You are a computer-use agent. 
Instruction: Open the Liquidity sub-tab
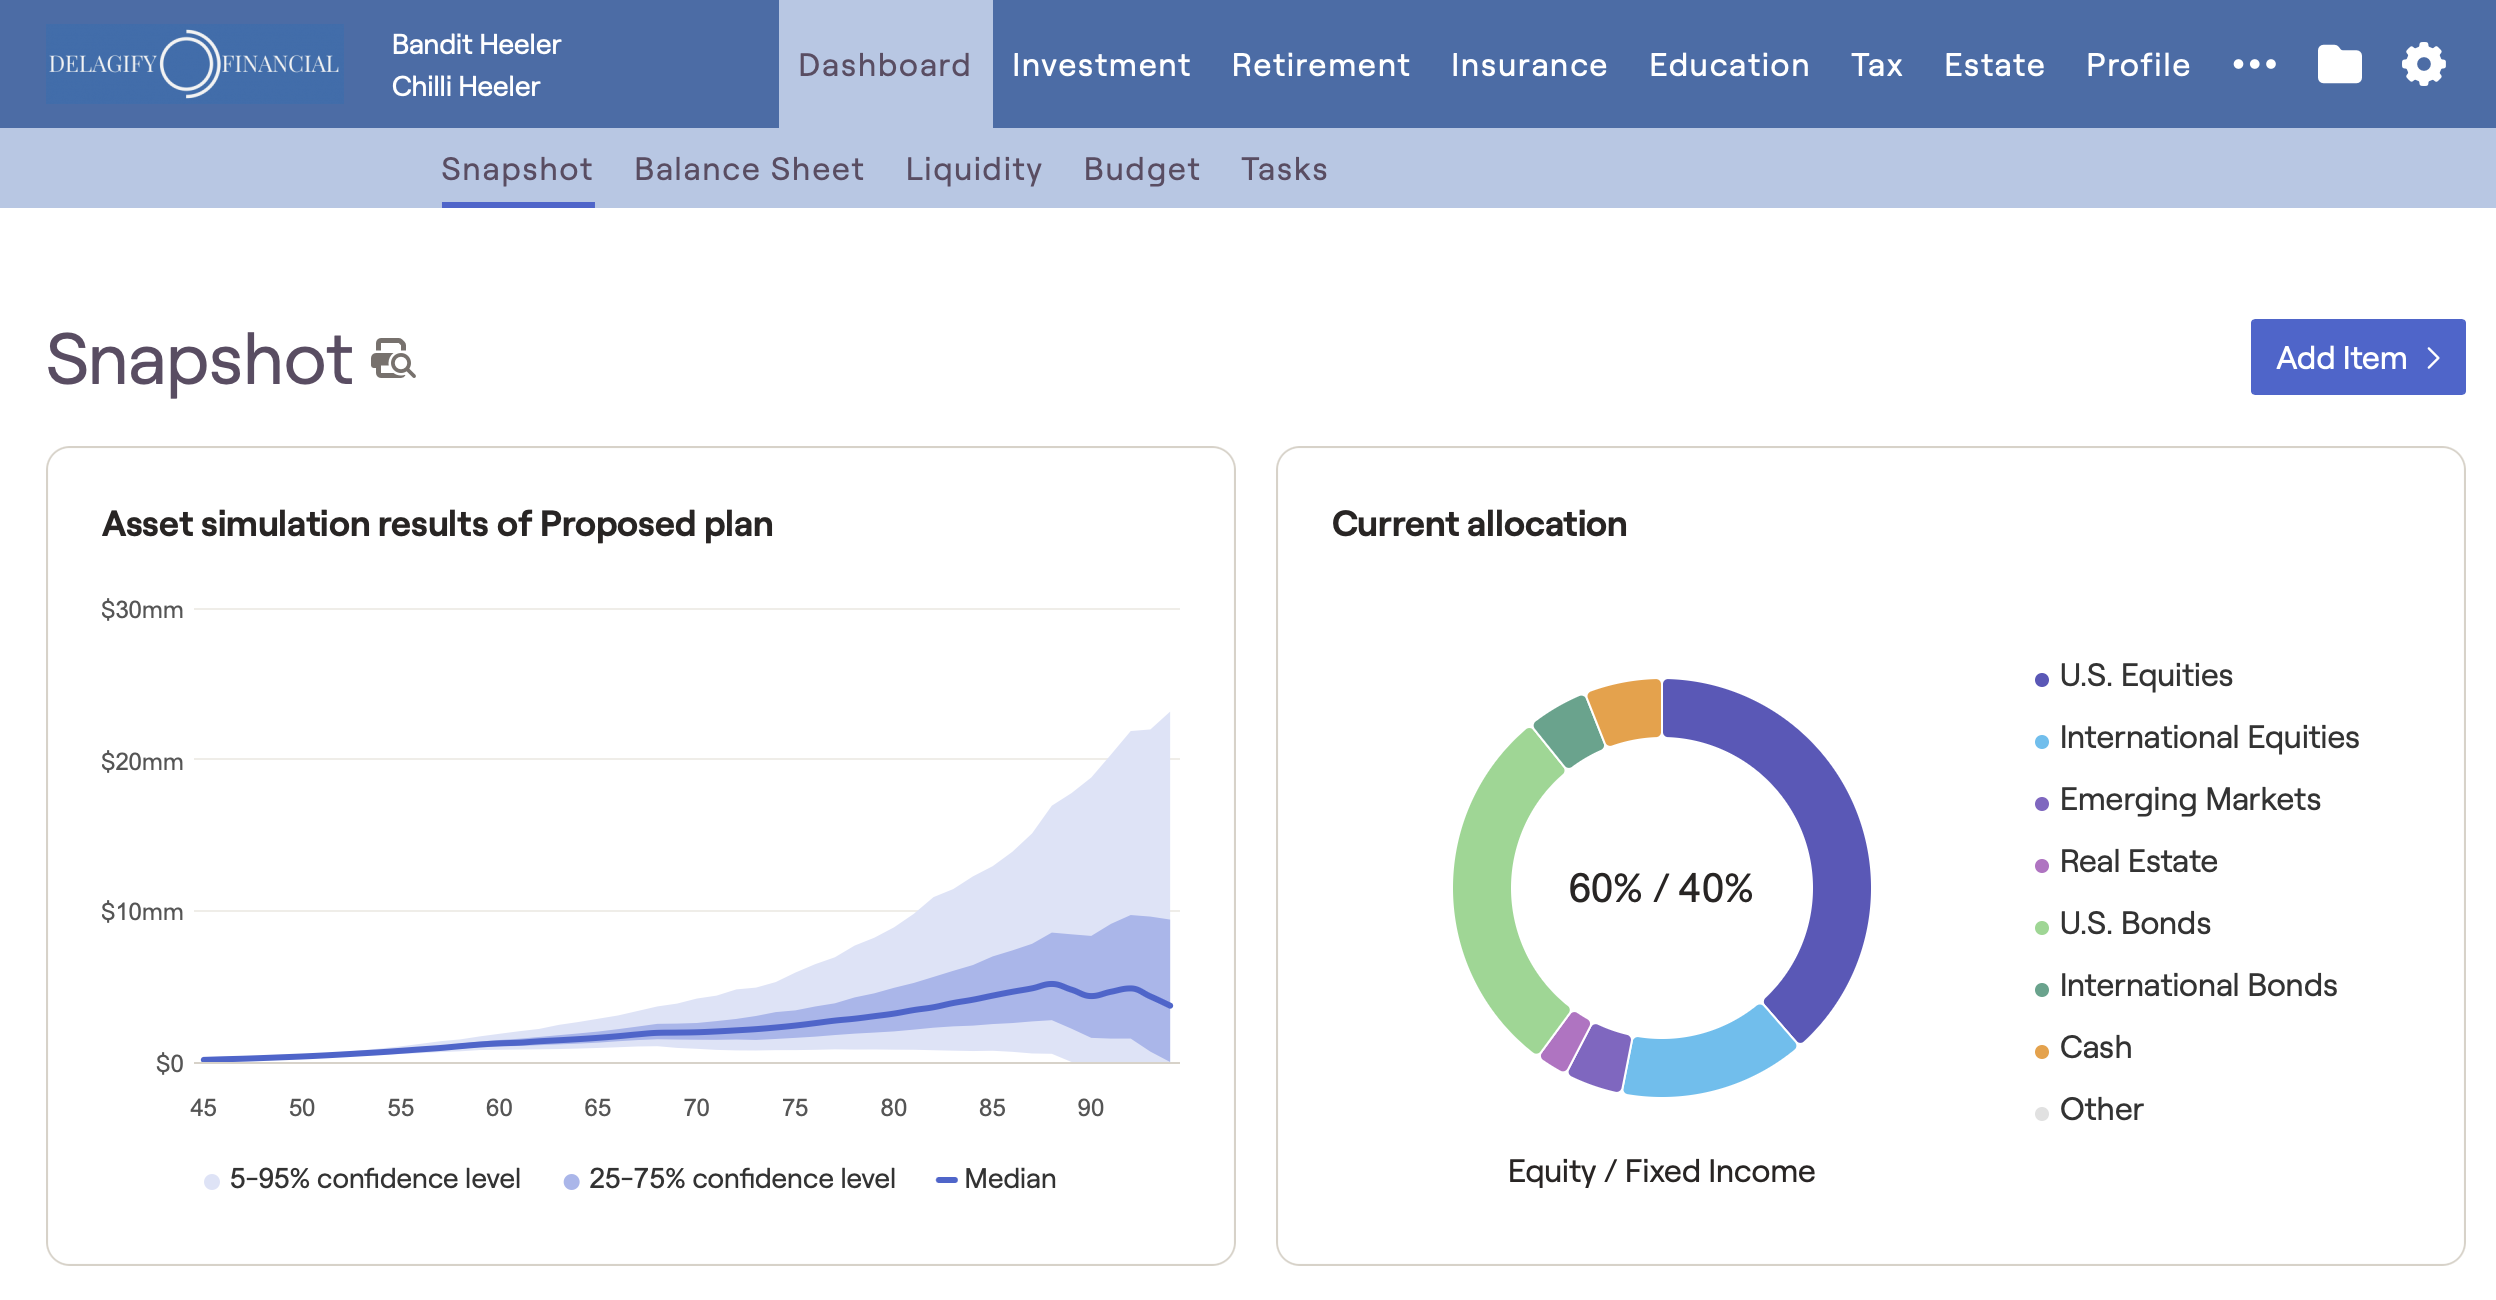pyautogui.click(x=973, y=169)
